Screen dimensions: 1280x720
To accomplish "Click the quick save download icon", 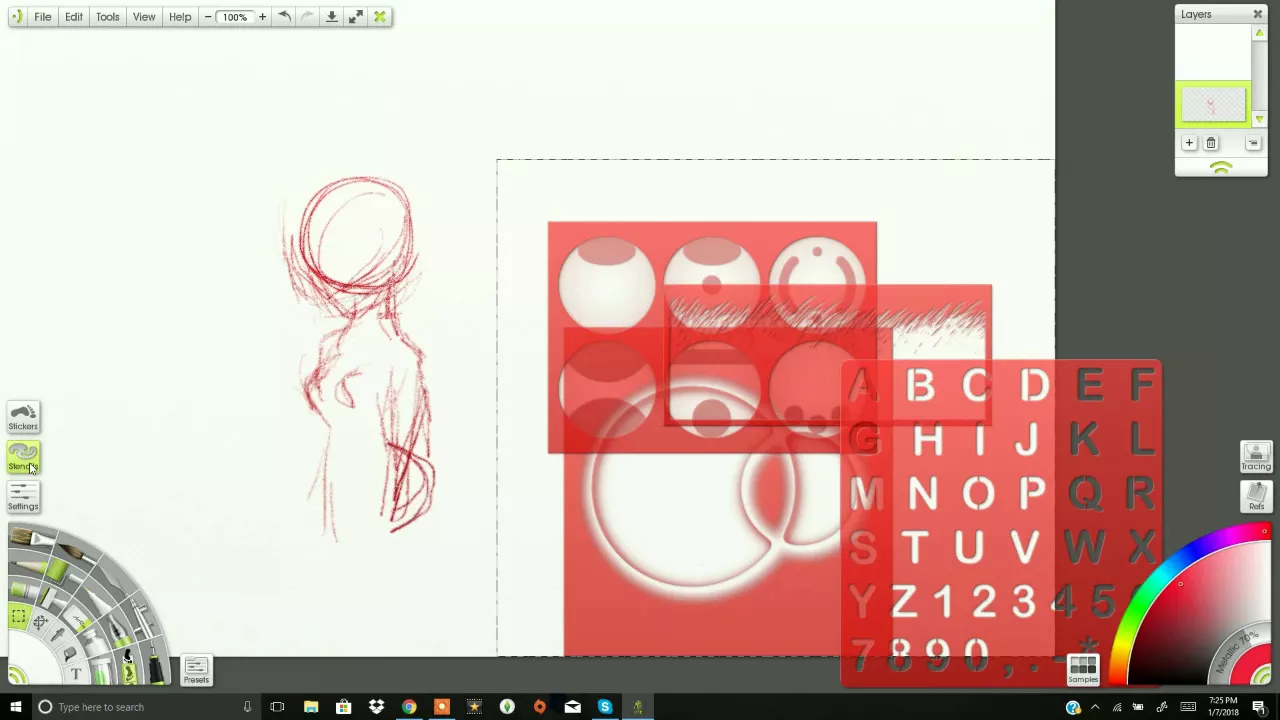I will pos(331,17).
